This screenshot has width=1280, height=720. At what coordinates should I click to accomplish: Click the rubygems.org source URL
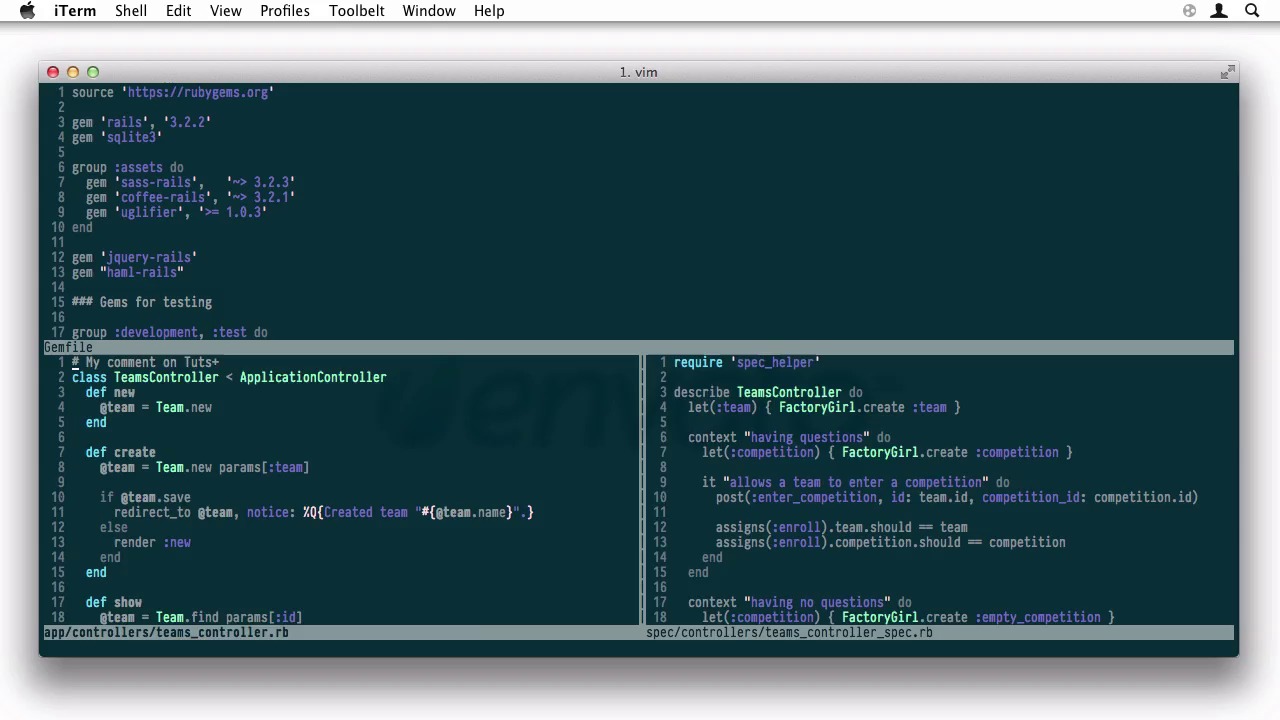tap(197, 92)
